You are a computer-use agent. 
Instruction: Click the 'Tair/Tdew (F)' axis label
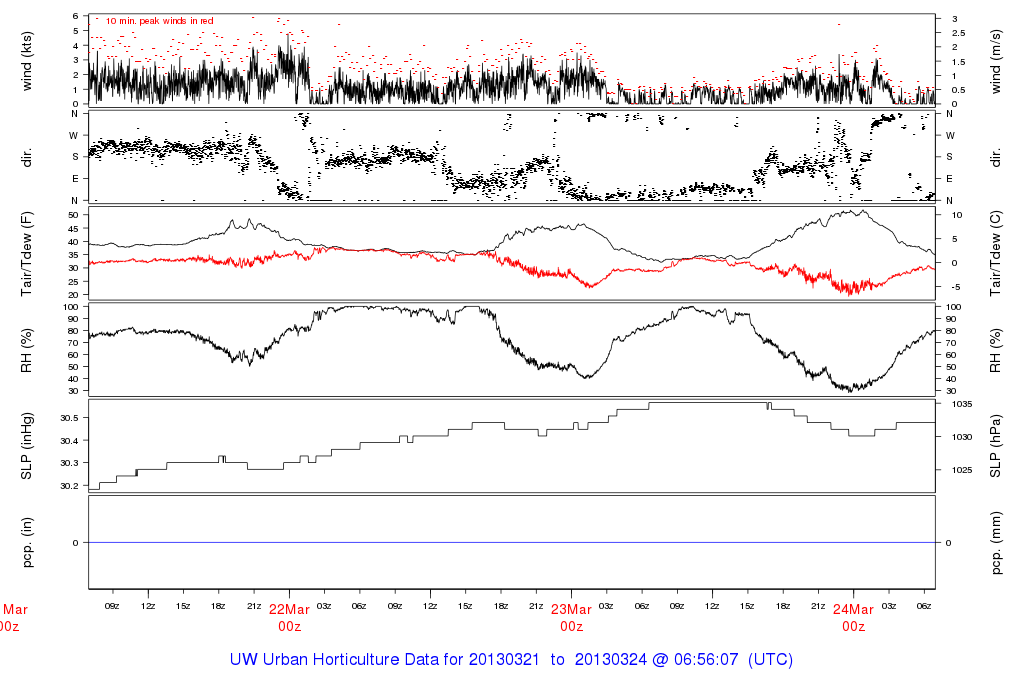click(x=27, y=254)
